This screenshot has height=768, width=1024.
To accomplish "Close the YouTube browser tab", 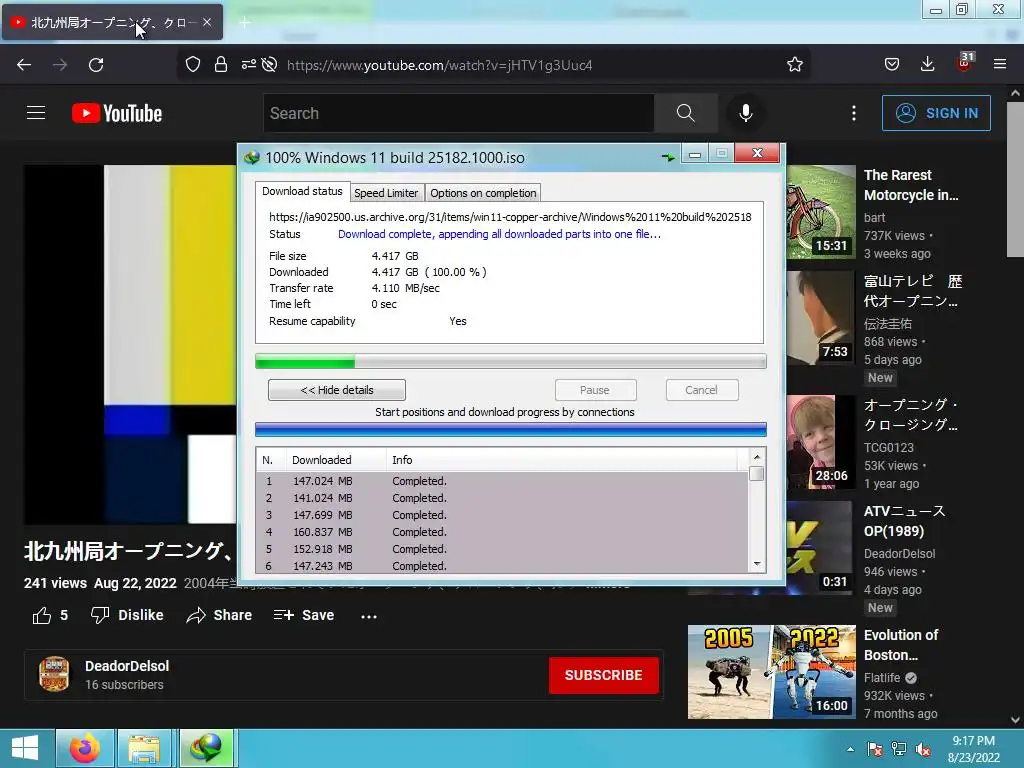I will point(207,22).
